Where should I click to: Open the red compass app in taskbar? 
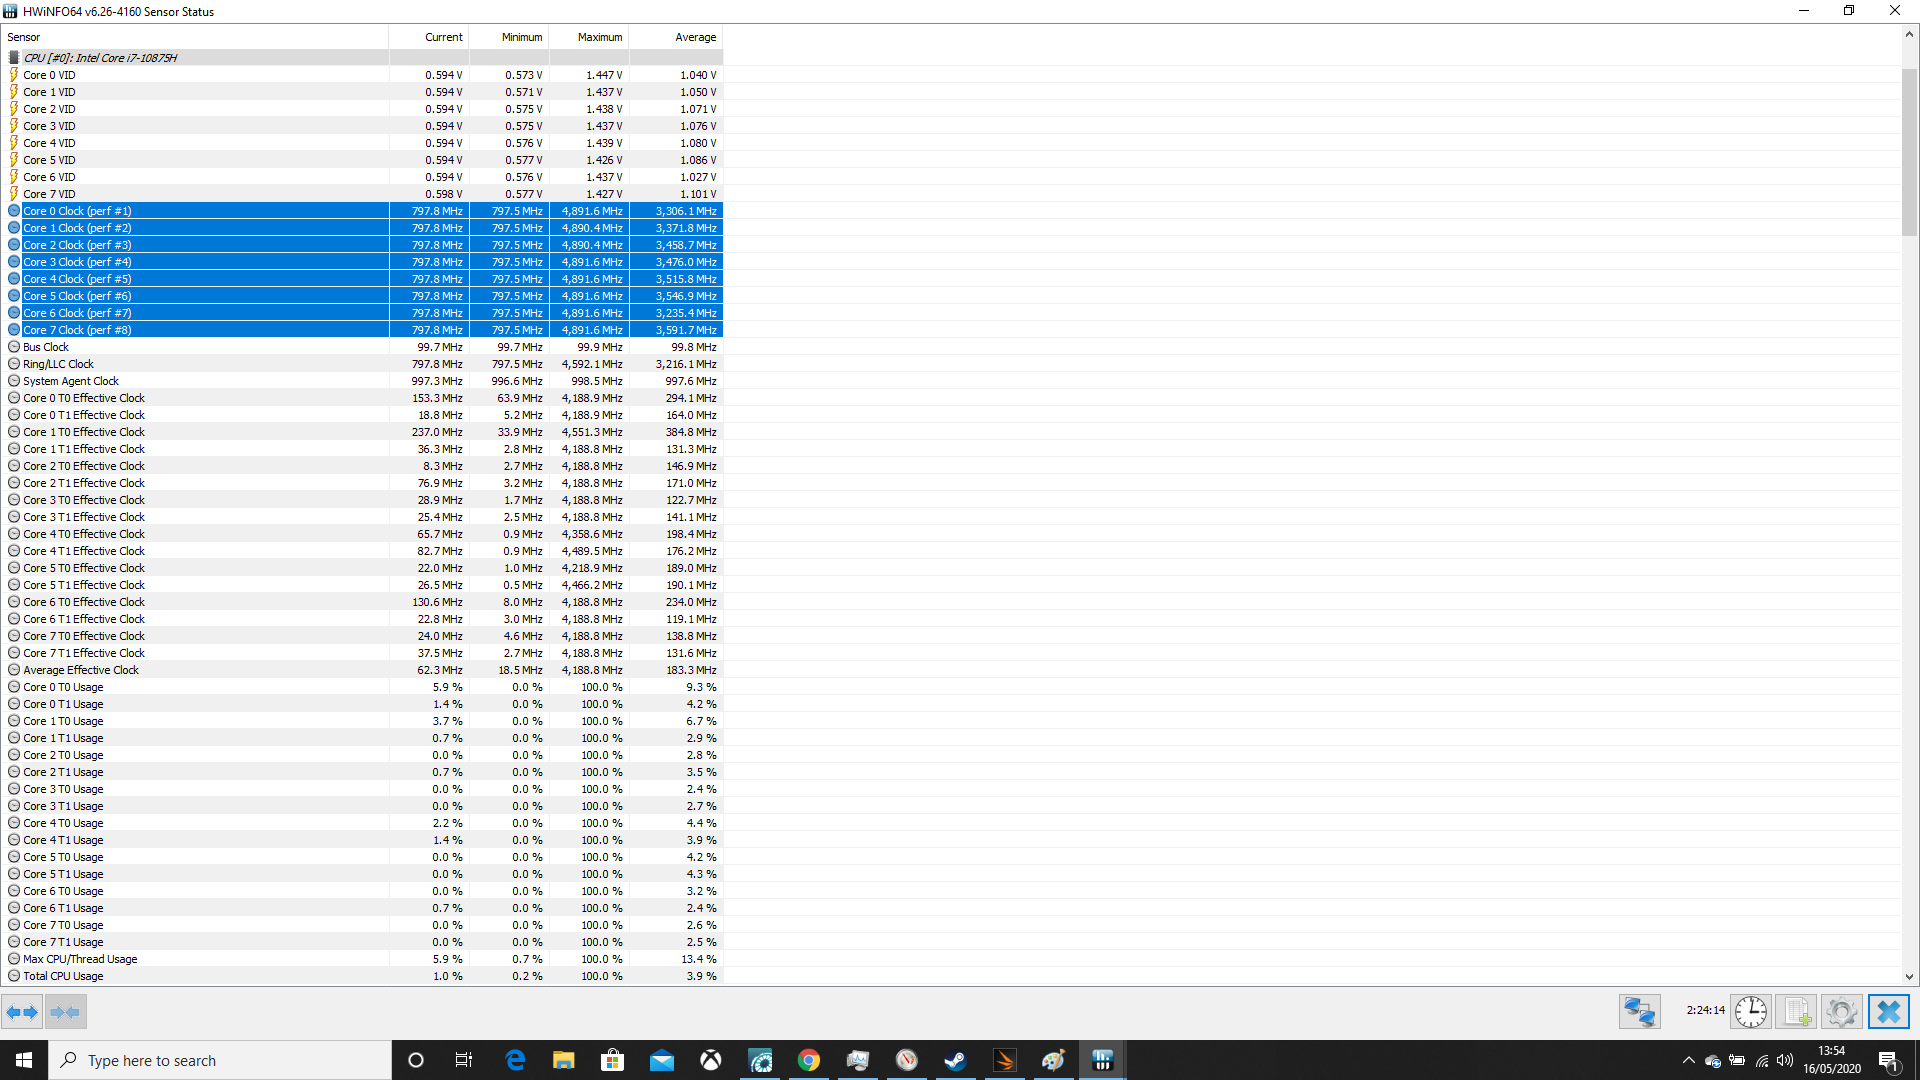click(907, 1060)
